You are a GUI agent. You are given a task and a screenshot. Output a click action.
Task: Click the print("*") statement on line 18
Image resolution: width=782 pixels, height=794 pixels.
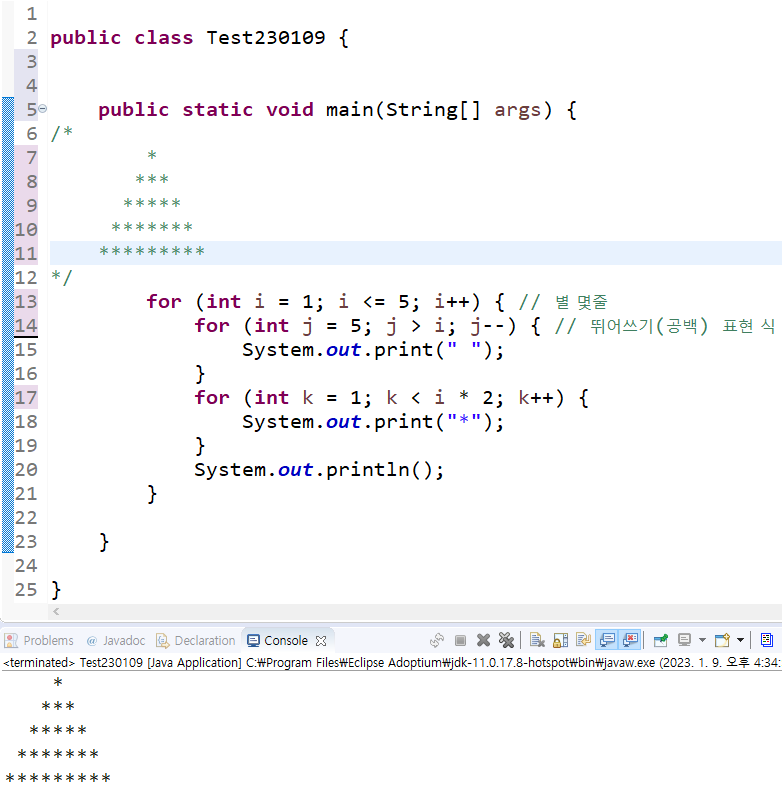(x=373, y=422)
